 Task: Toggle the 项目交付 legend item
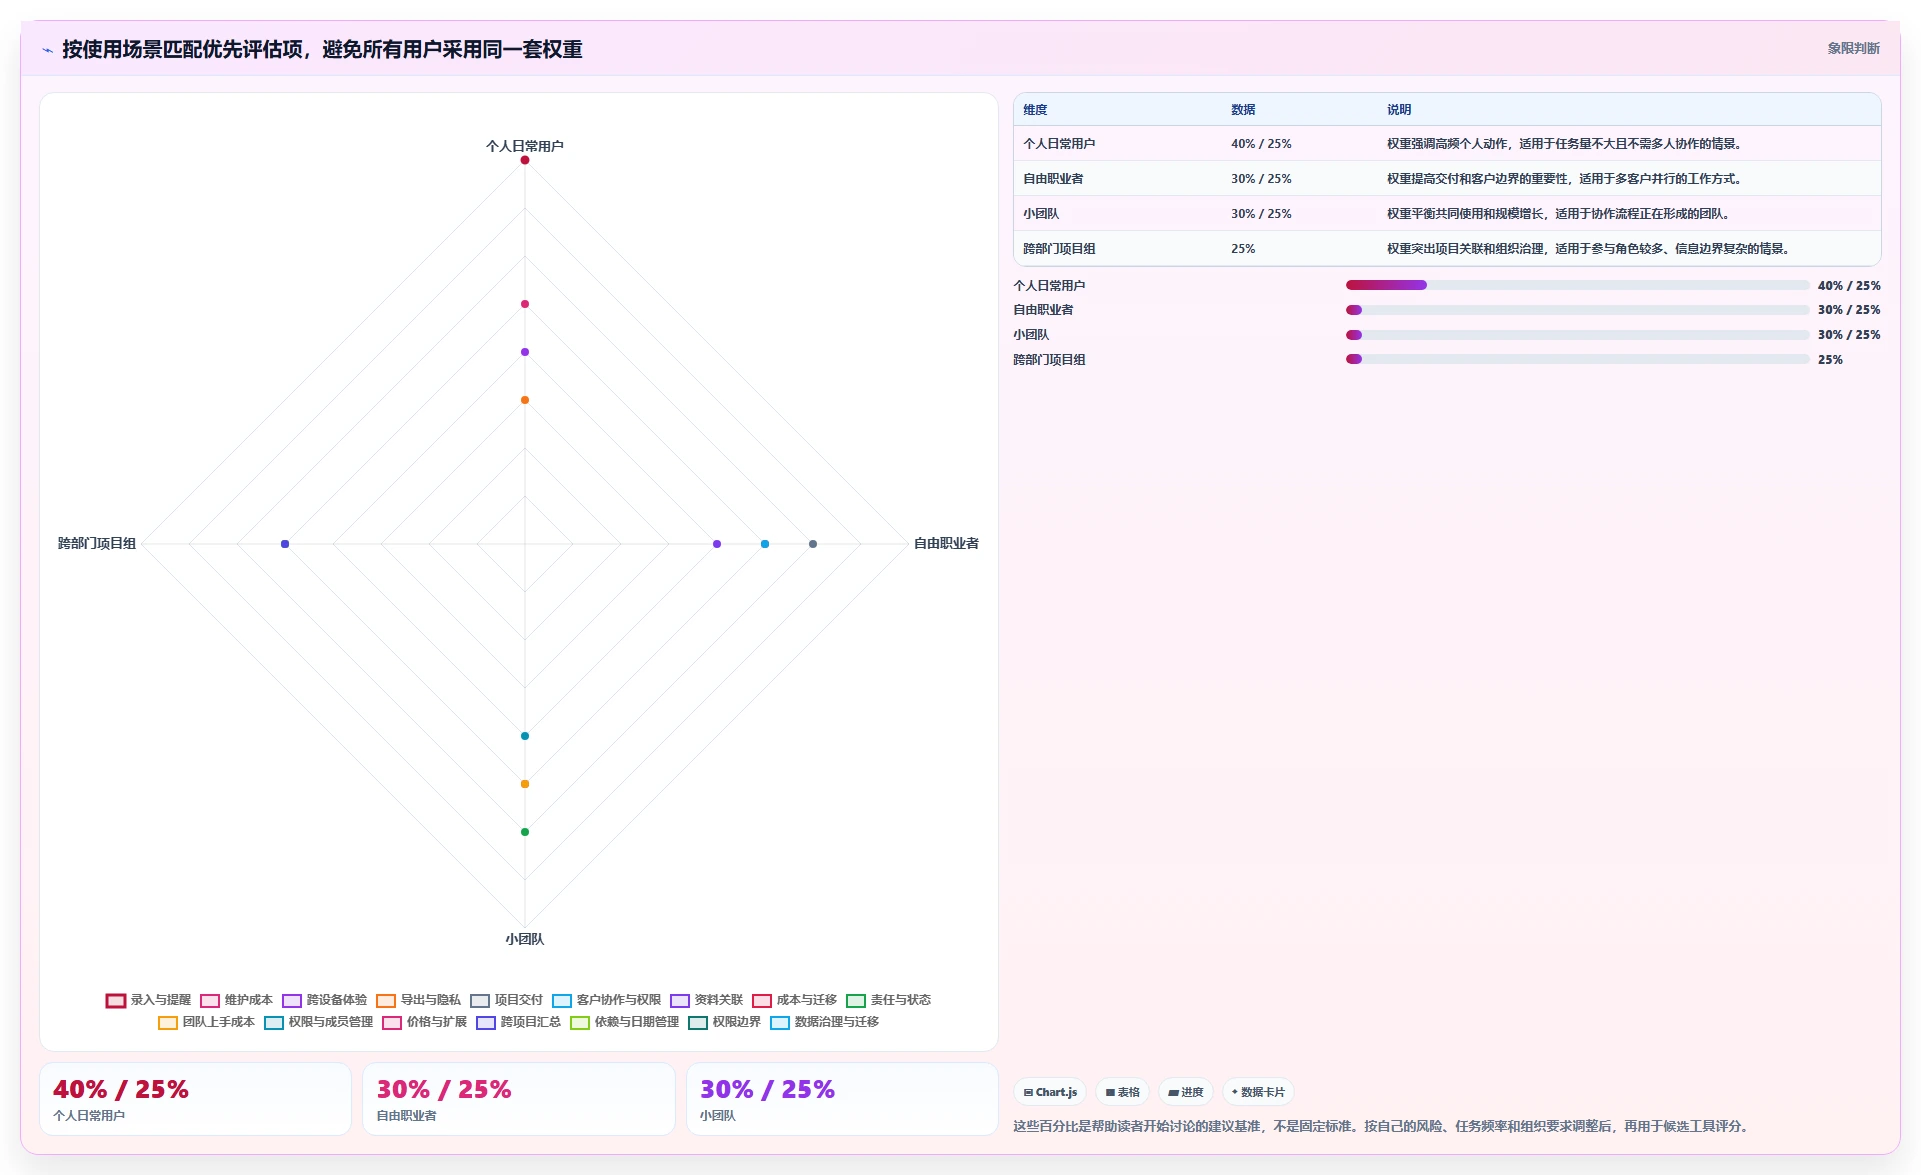(x=506, y=1000)
